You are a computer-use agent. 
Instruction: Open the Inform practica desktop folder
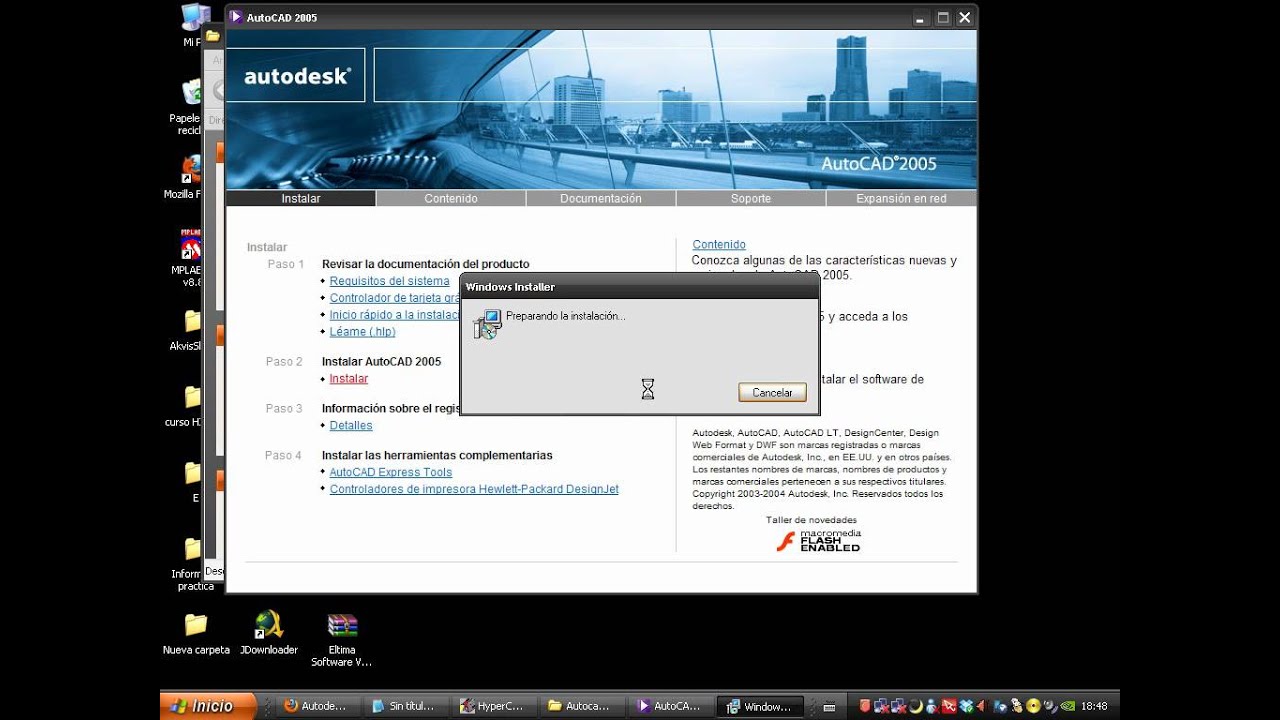[191, 564]
